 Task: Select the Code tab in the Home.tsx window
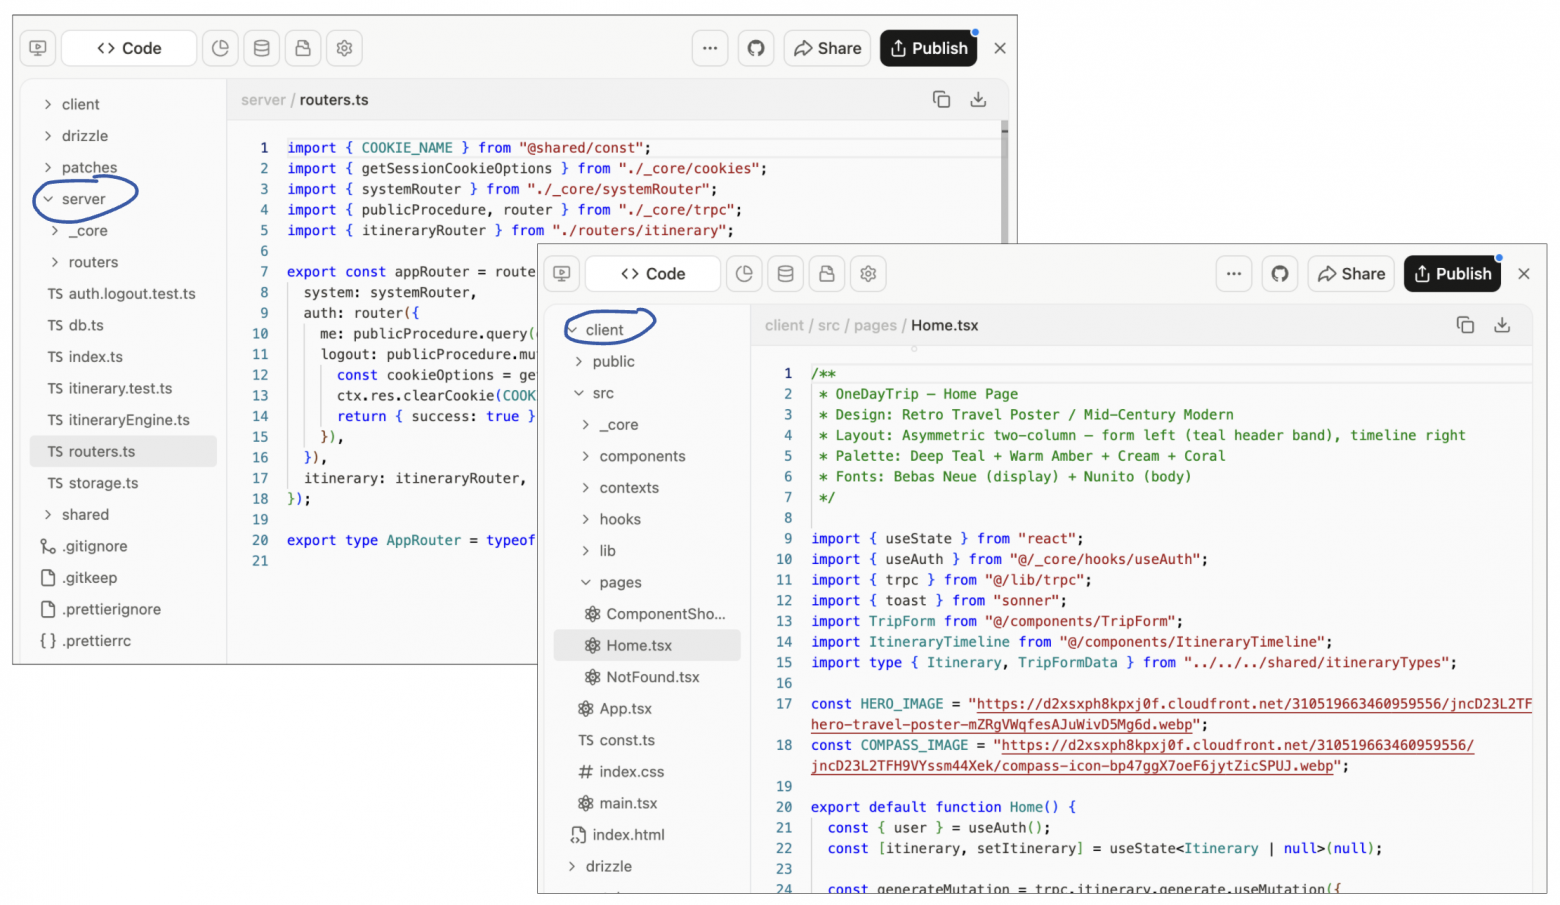tap(652, 274)
